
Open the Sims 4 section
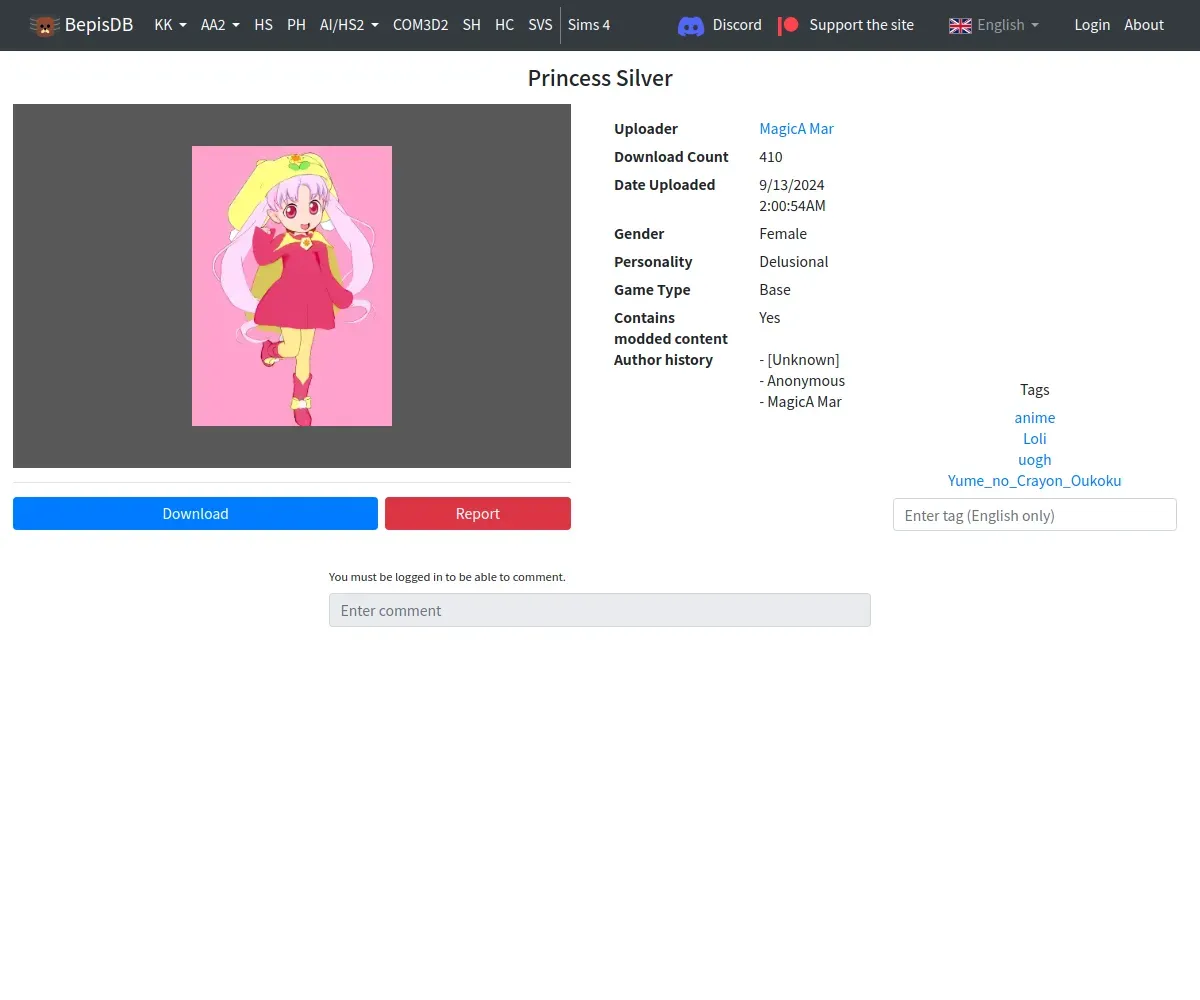tap(589, 25)
